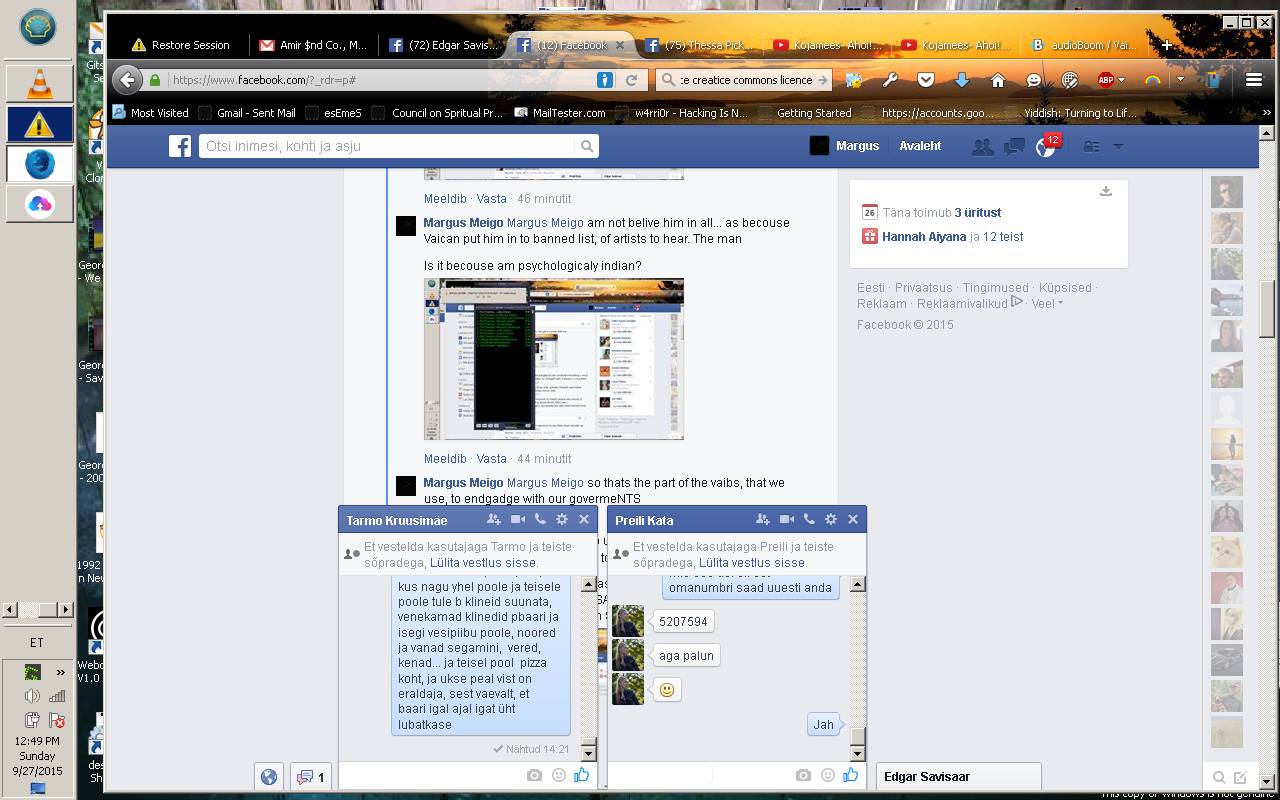Start video call in Preili Kata chat
Viewport: 1280px width, 800px height.
[x=787, y=519]
